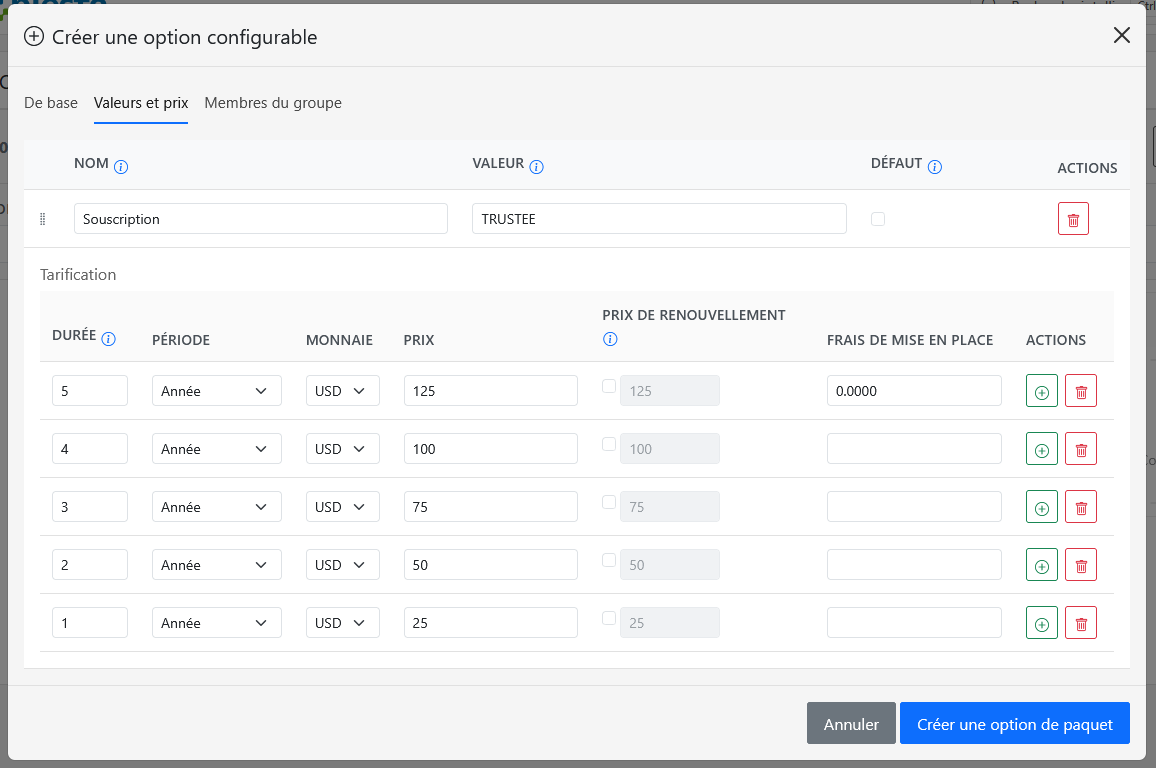Delete the 4 Année pricing row
1156x768 pixels.
(x=1081, y=449)
